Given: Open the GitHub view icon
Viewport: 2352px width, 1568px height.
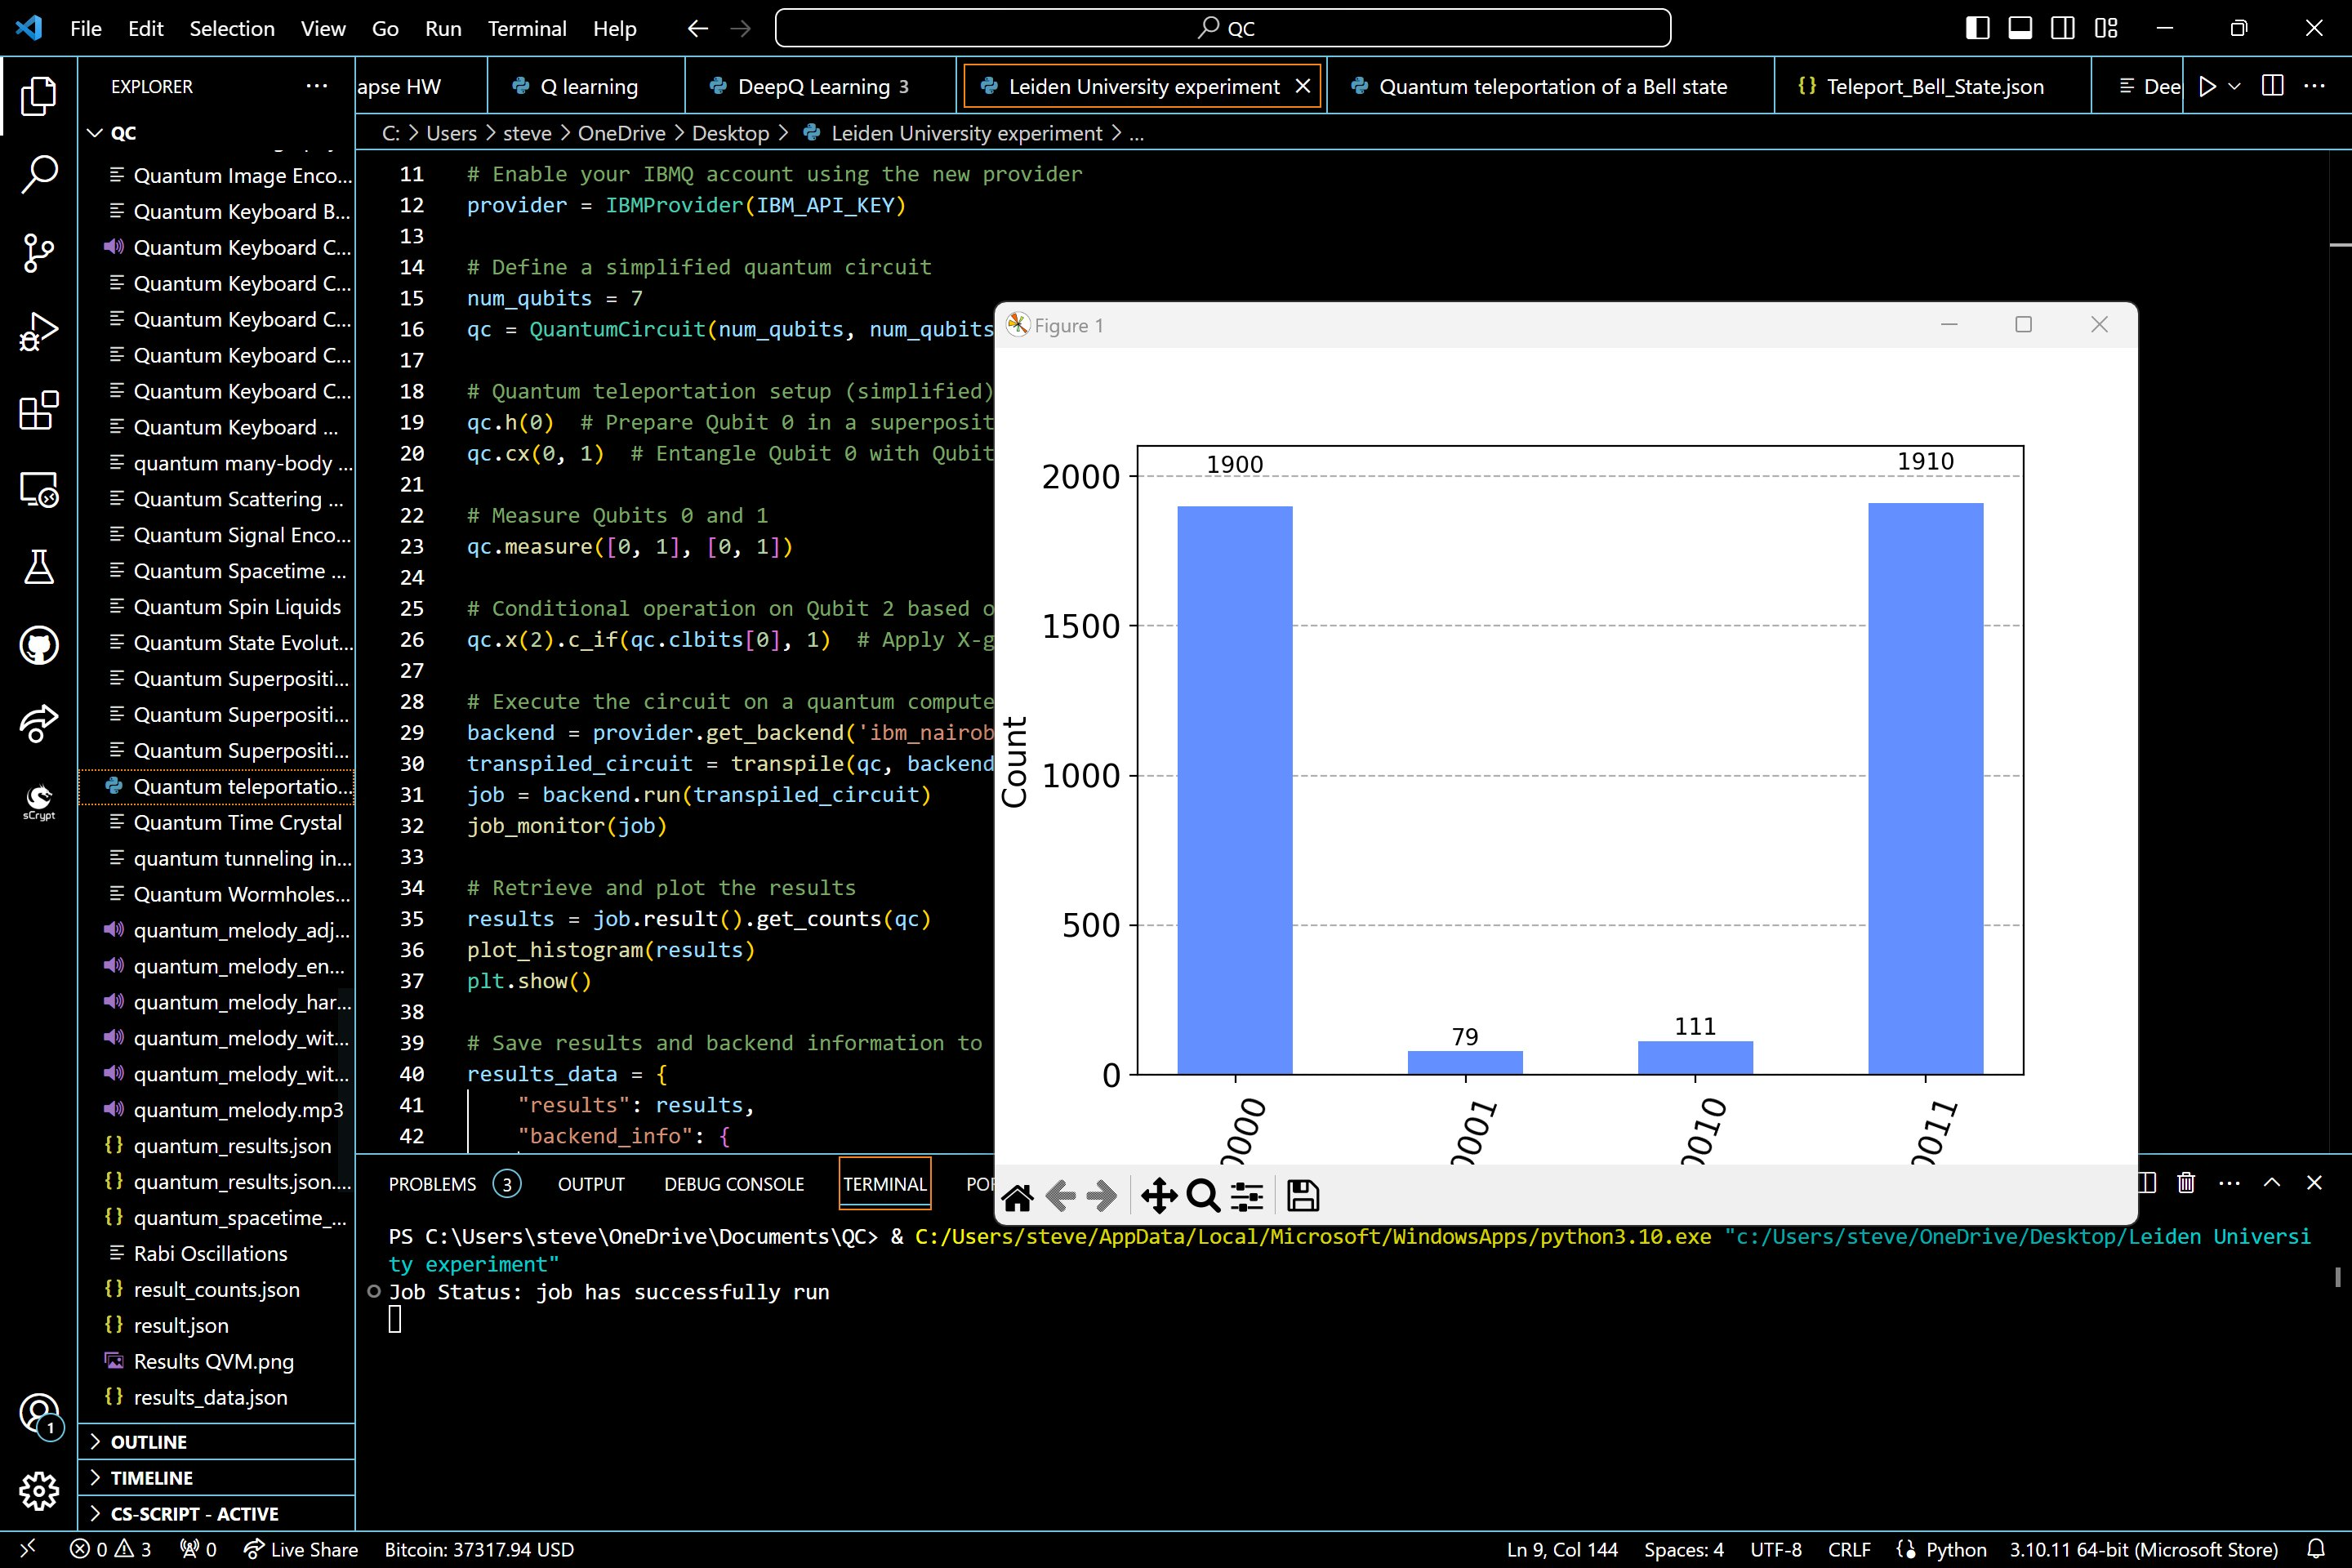Looking at the screenshot, I should [39, 645].
